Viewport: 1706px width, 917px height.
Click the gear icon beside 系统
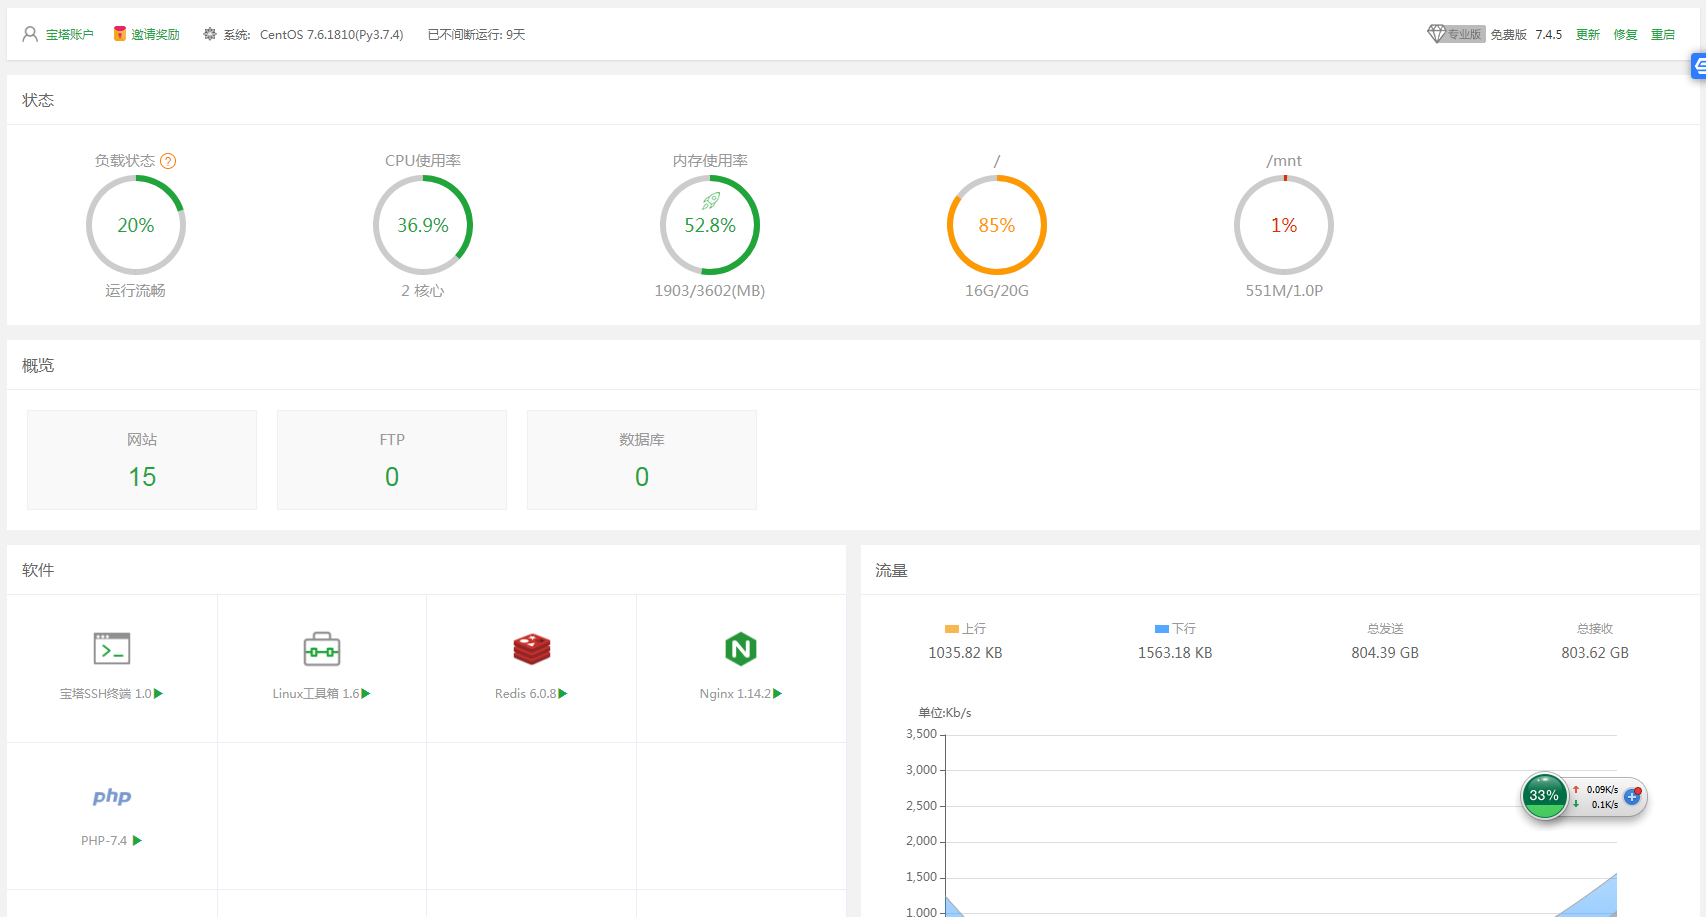click(210, 34)
